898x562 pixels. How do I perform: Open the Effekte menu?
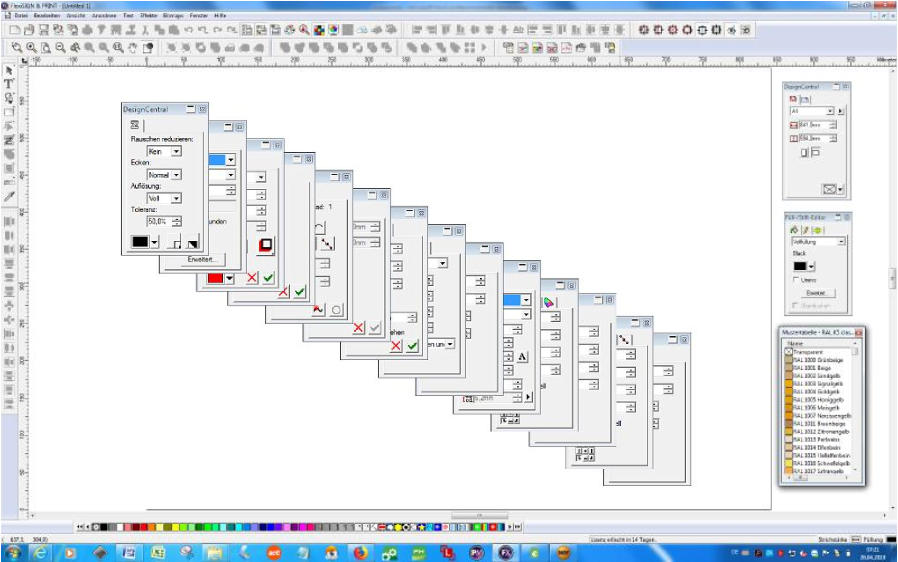148,16
